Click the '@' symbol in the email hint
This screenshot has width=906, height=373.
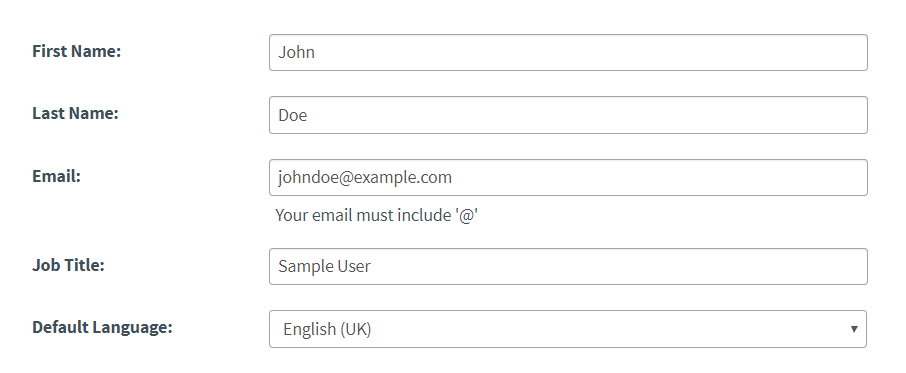(x=466, y=215)
